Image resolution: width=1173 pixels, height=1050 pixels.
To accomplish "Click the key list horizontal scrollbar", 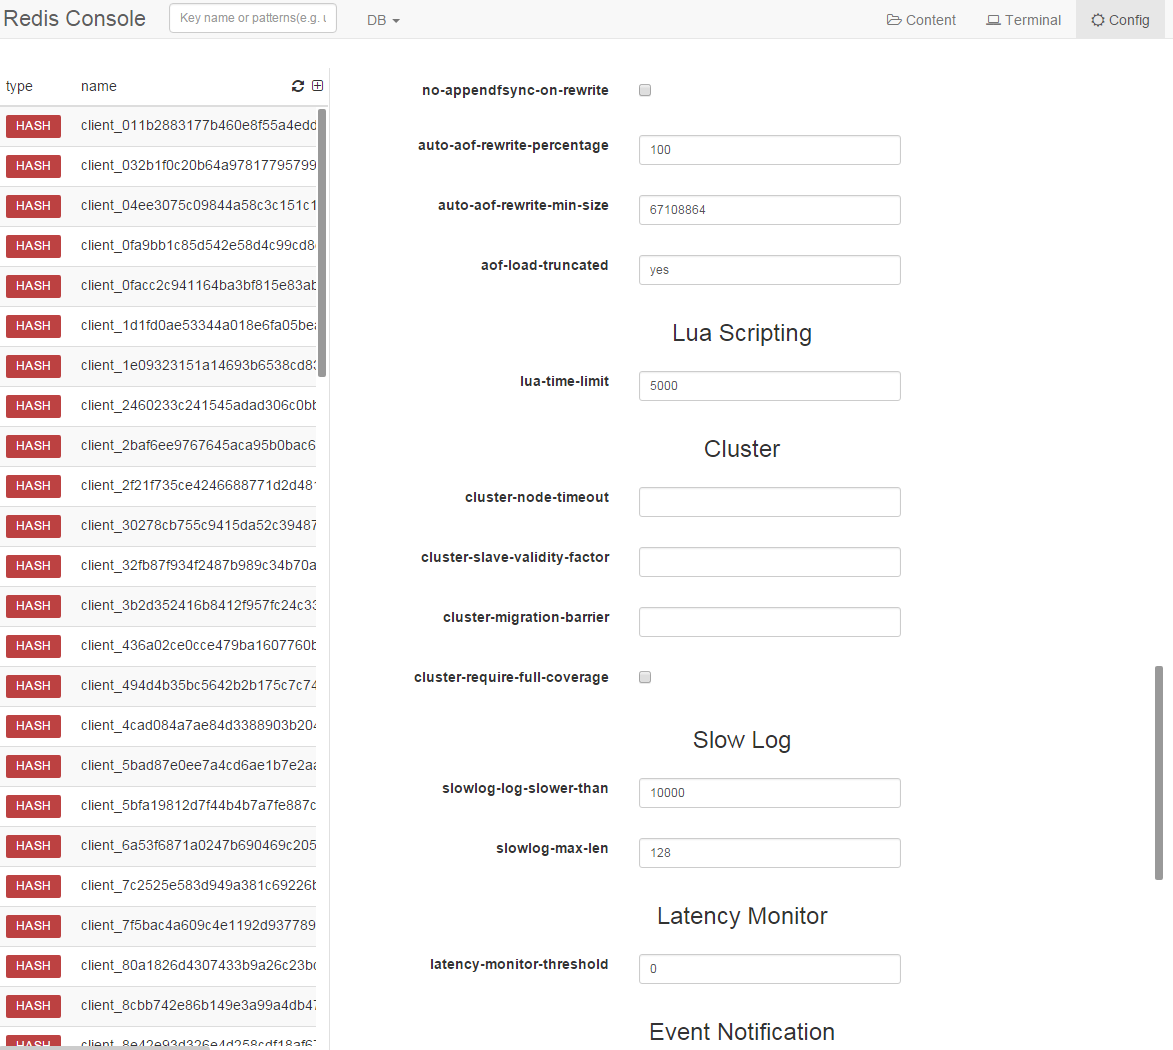I will pos(105,1048).
